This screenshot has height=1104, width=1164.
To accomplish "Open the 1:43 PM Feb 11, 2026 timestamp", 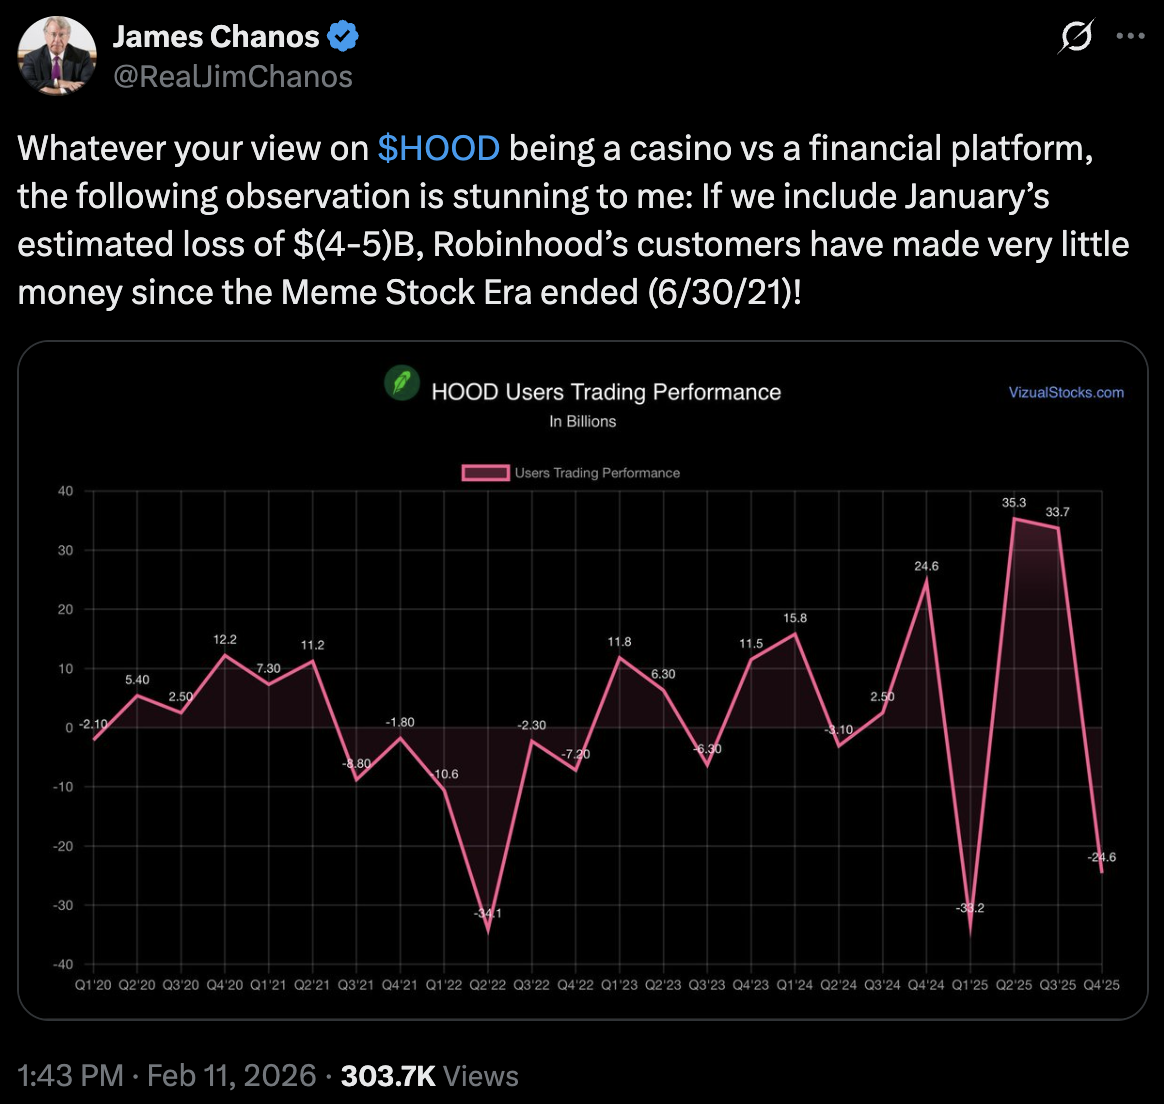I will click(x=167, y=1075).
